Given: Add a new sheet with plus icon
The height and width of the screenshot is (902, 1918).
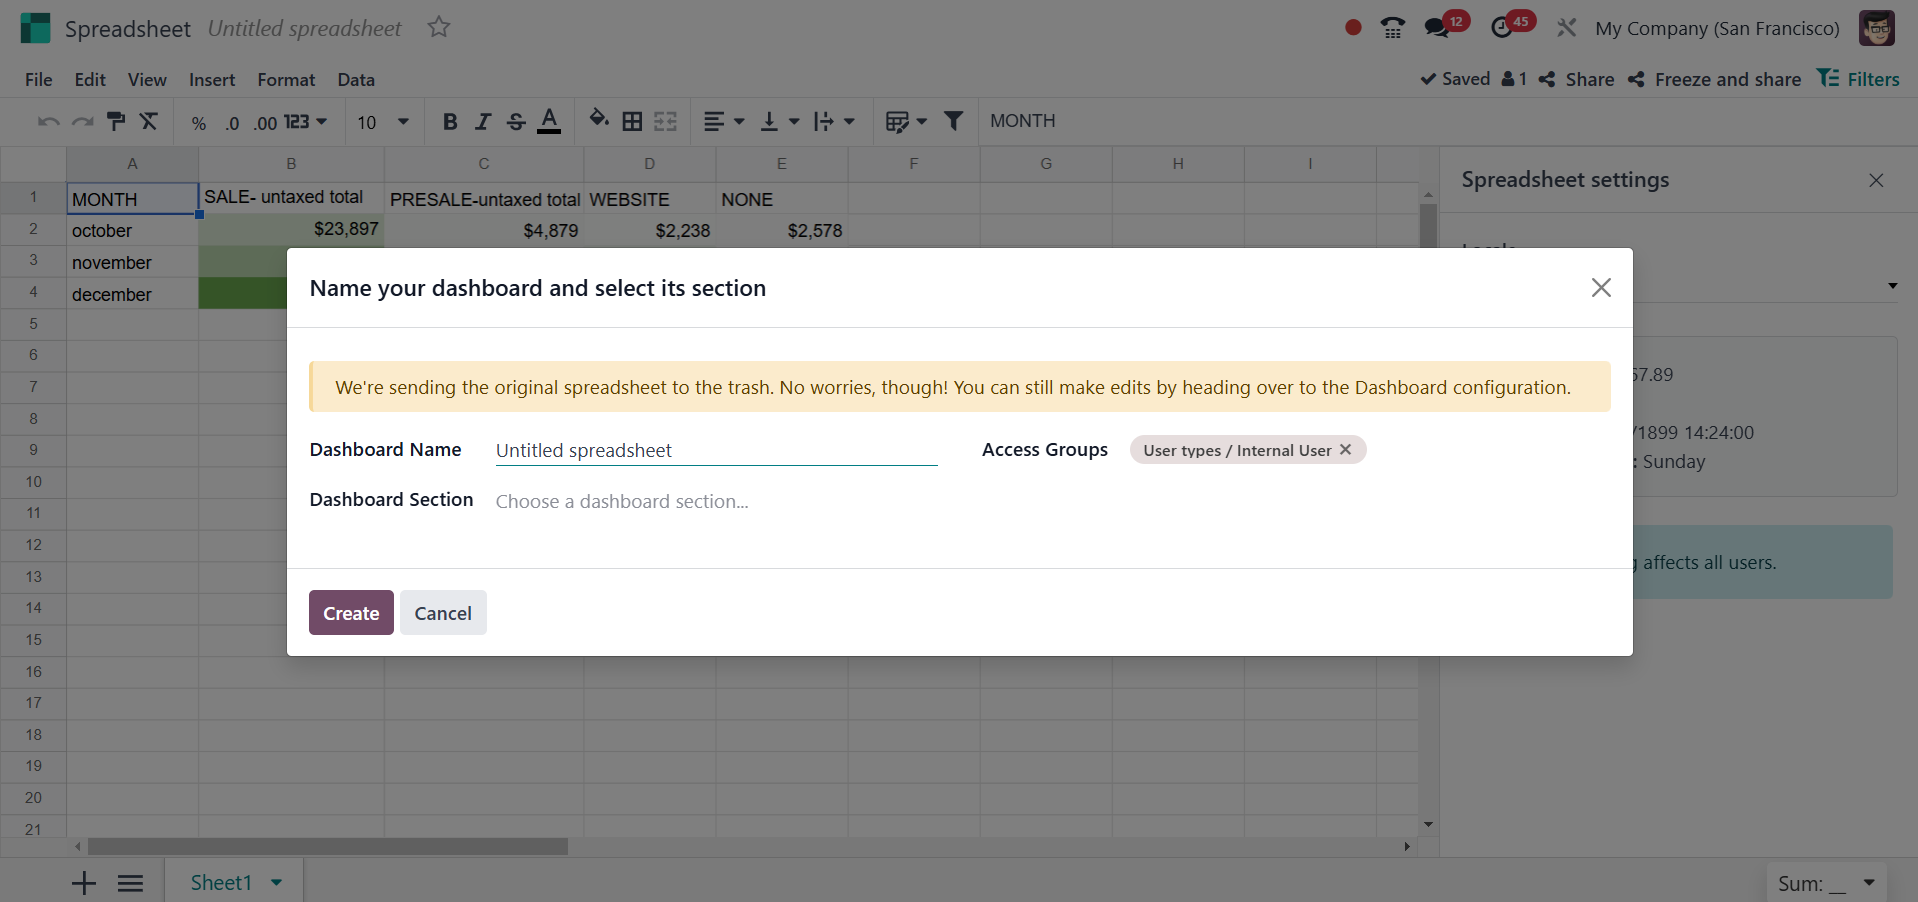Looking at the screenshot, I should (84, 883).
